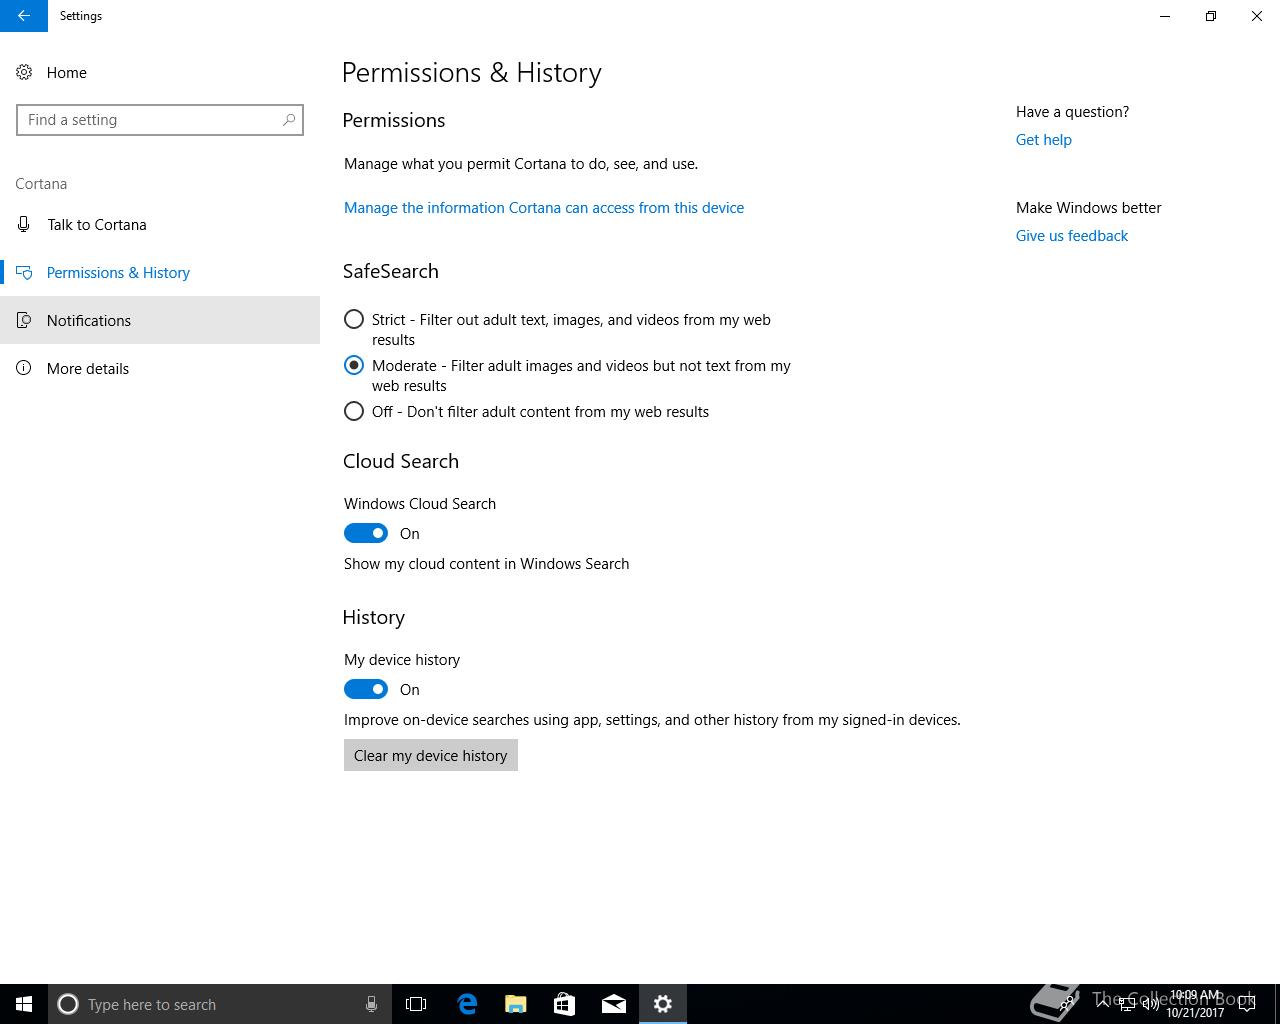Open Talk to Cortana section
The image size is (1280, 1024).
pyautogui.click(x=160, y=224)
